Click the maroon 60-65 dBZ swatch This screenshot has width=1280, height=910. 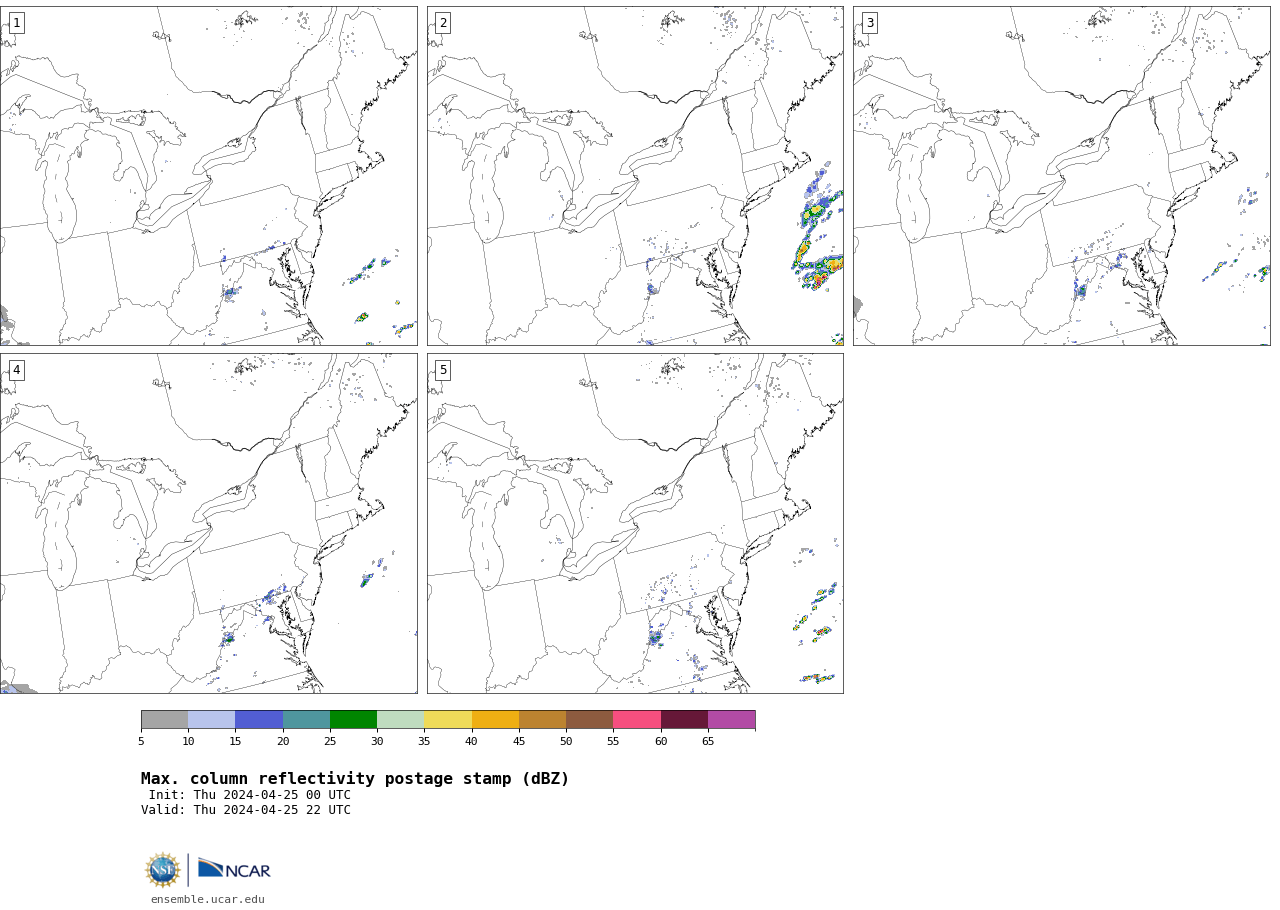coord(684,720)
